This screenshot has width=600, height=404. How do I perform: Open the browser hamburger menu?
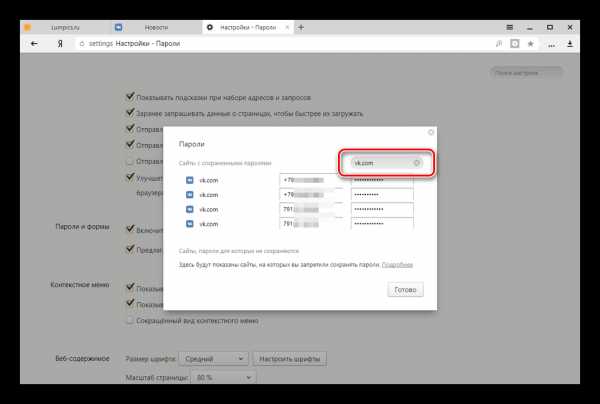(x=510, y=27)
